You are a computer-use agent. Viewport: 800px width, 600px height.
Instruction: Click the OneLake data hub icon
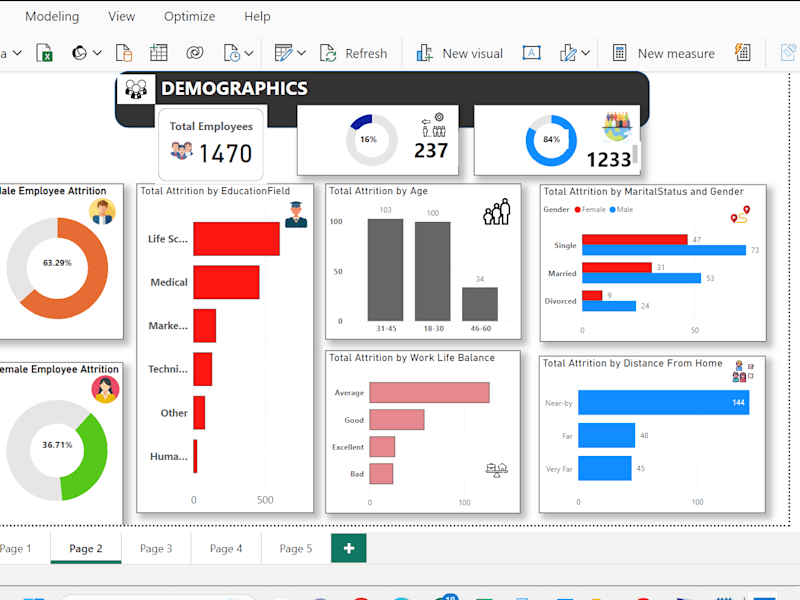(80, 53)
